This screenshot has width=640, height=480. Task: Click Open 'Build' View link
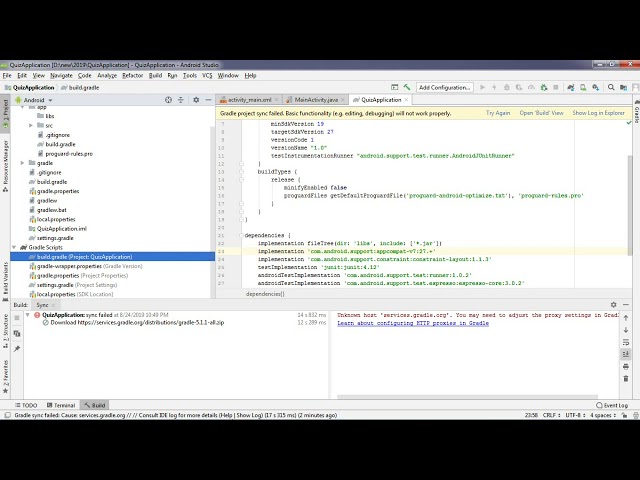click(x=541, y=113)
